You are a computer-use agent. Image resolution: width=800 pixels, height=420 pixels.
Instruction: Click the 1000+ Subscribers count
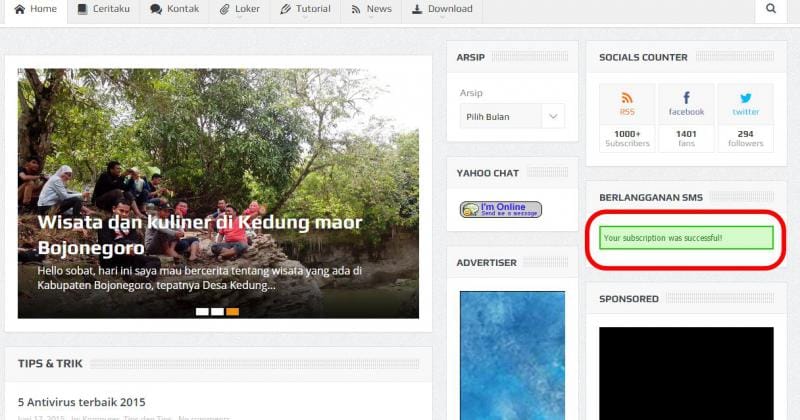pos(627,138)
